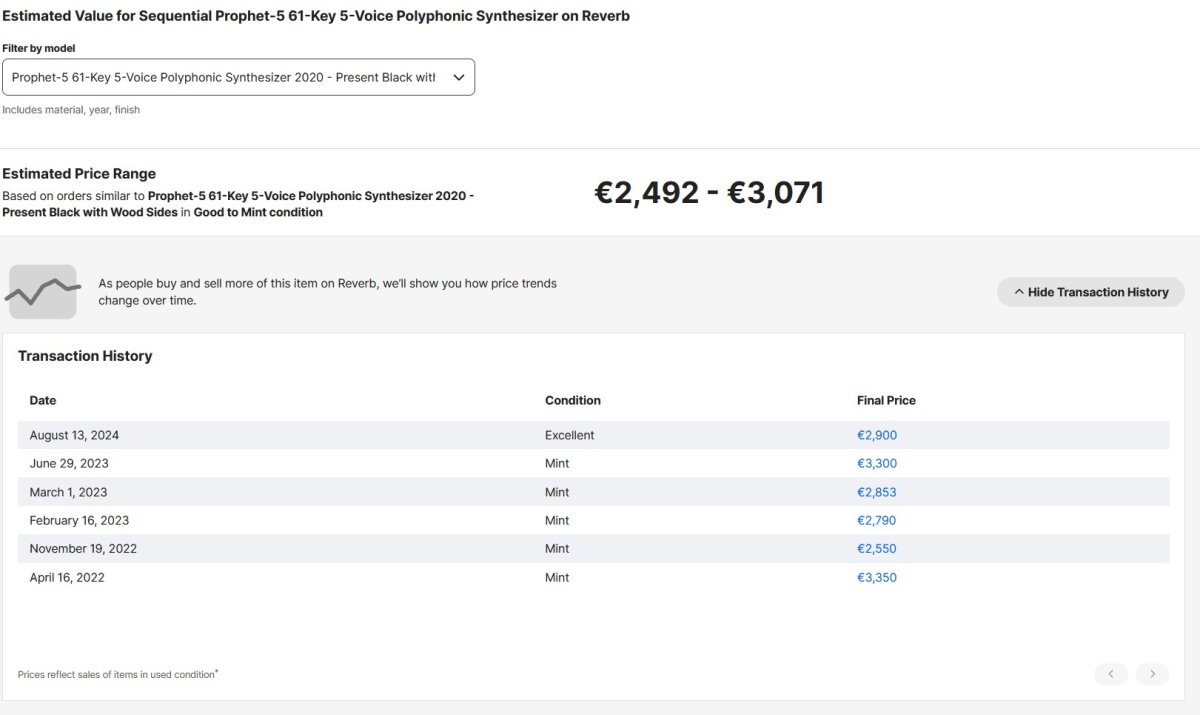1200x715 pixels.
Task: Open the Filter by model dropdown
Action: pyautogui.click(x=238, y=77)
